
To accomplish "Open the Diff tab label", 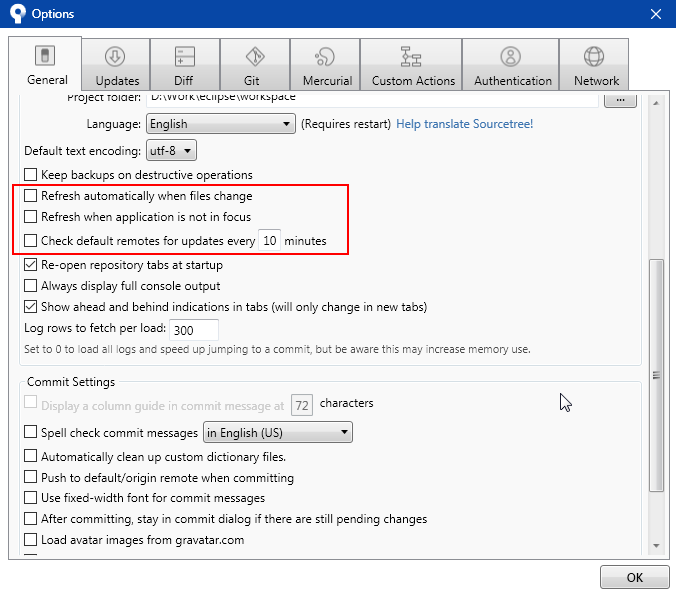I will 184,81.
